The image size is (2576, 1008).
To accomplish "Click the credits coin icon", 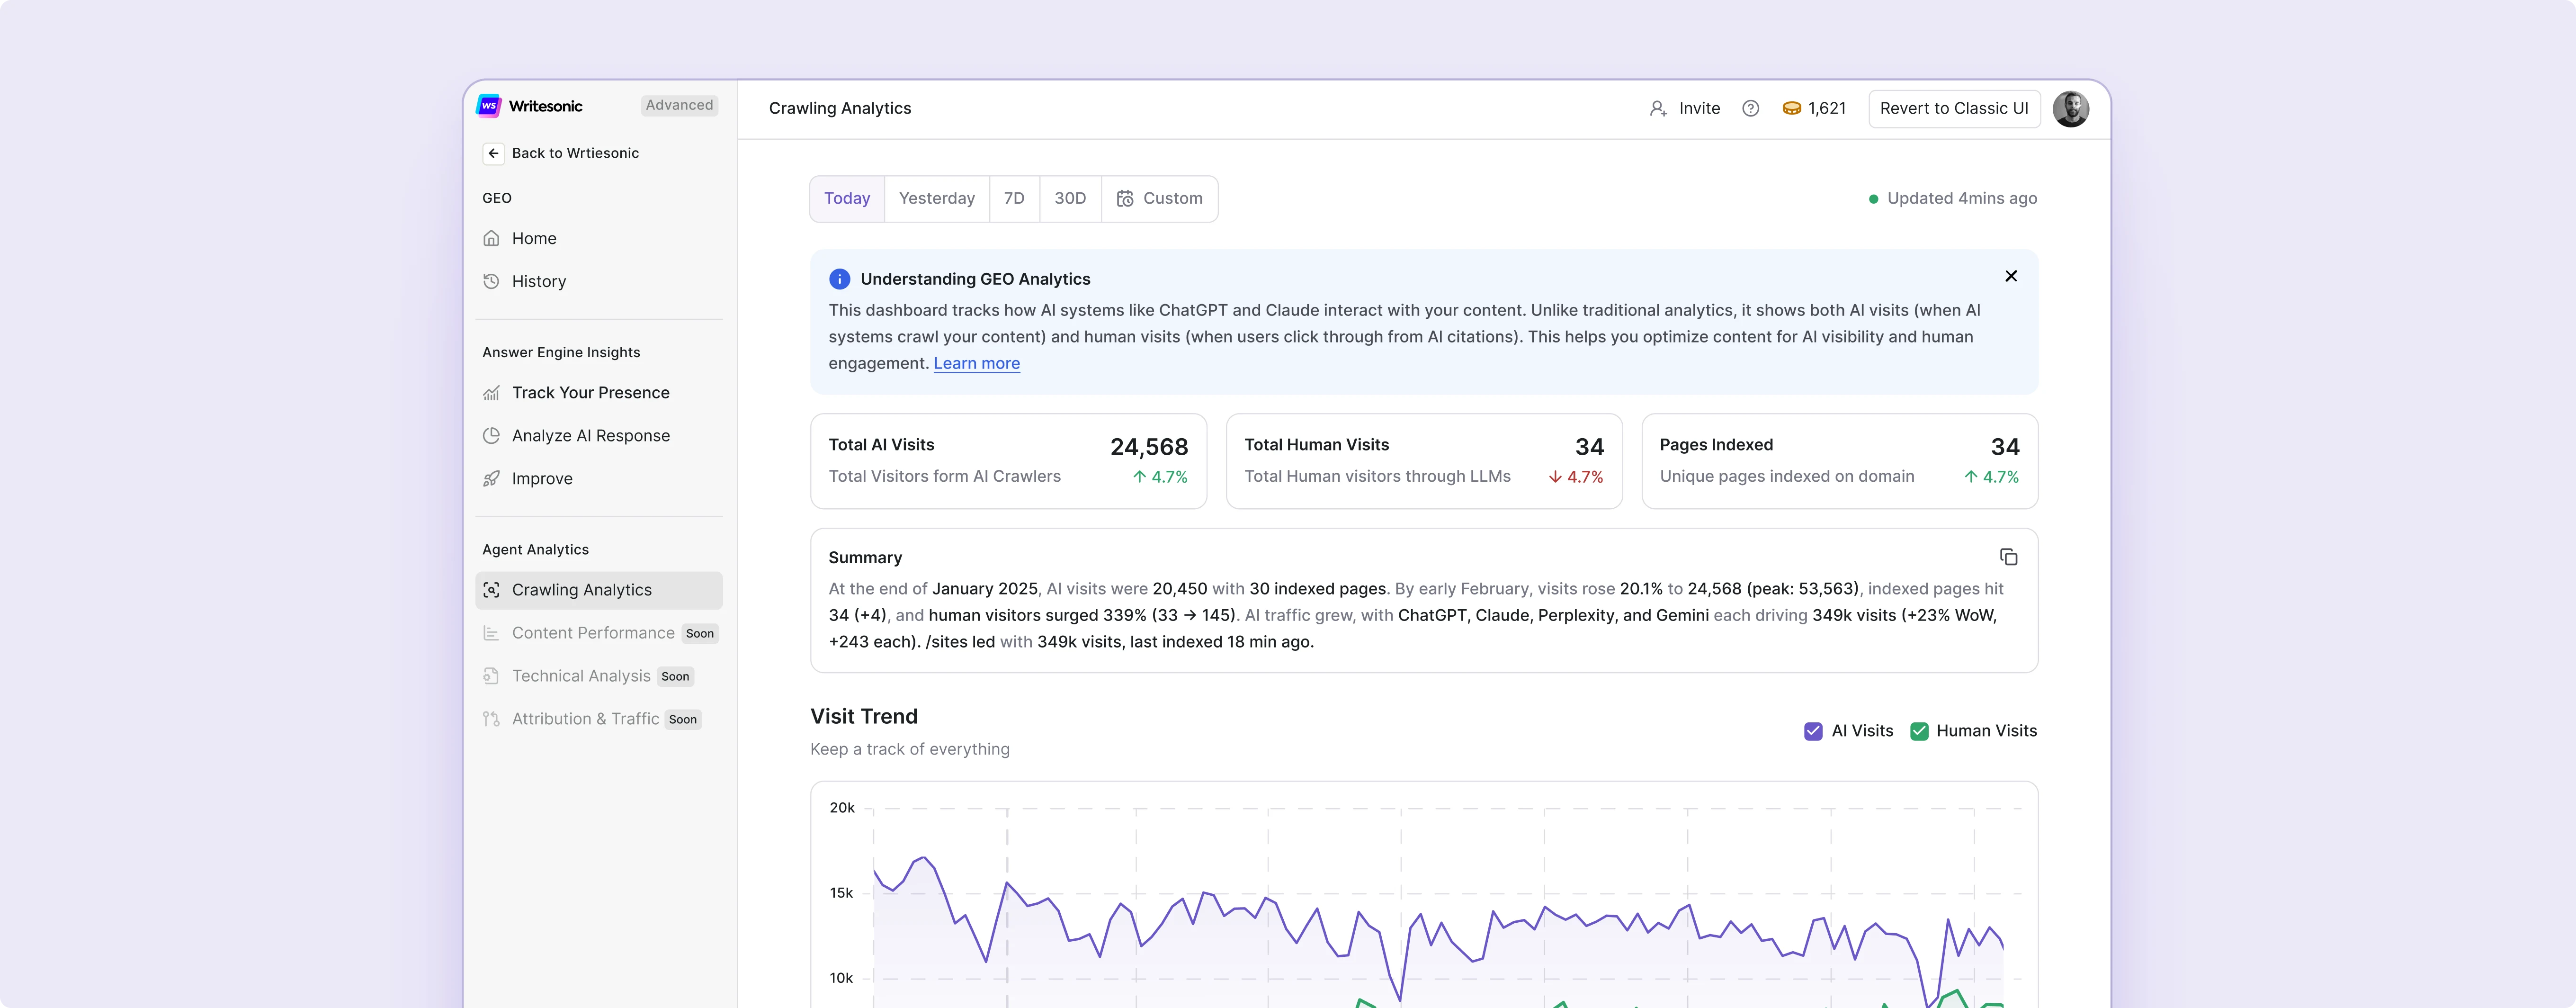I will point(1791,108).
